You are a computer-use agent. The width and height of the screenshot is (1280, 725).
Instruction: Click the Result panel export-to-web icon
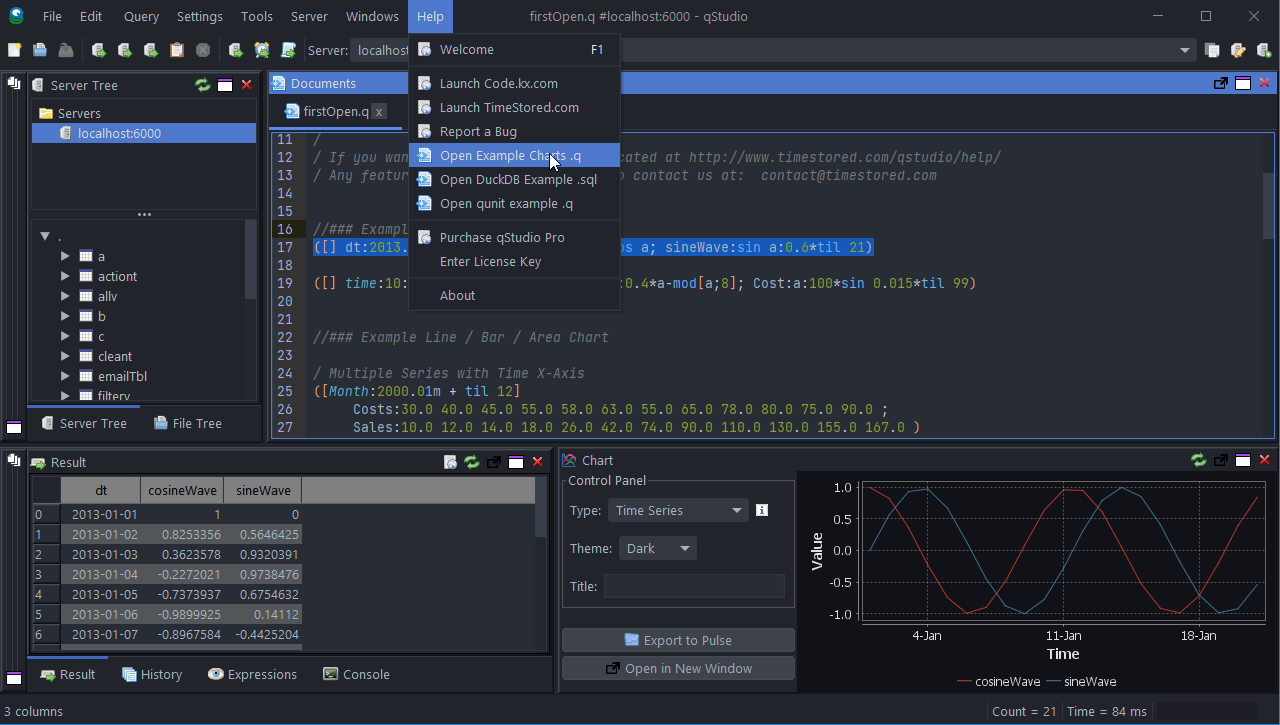point(451,462)
